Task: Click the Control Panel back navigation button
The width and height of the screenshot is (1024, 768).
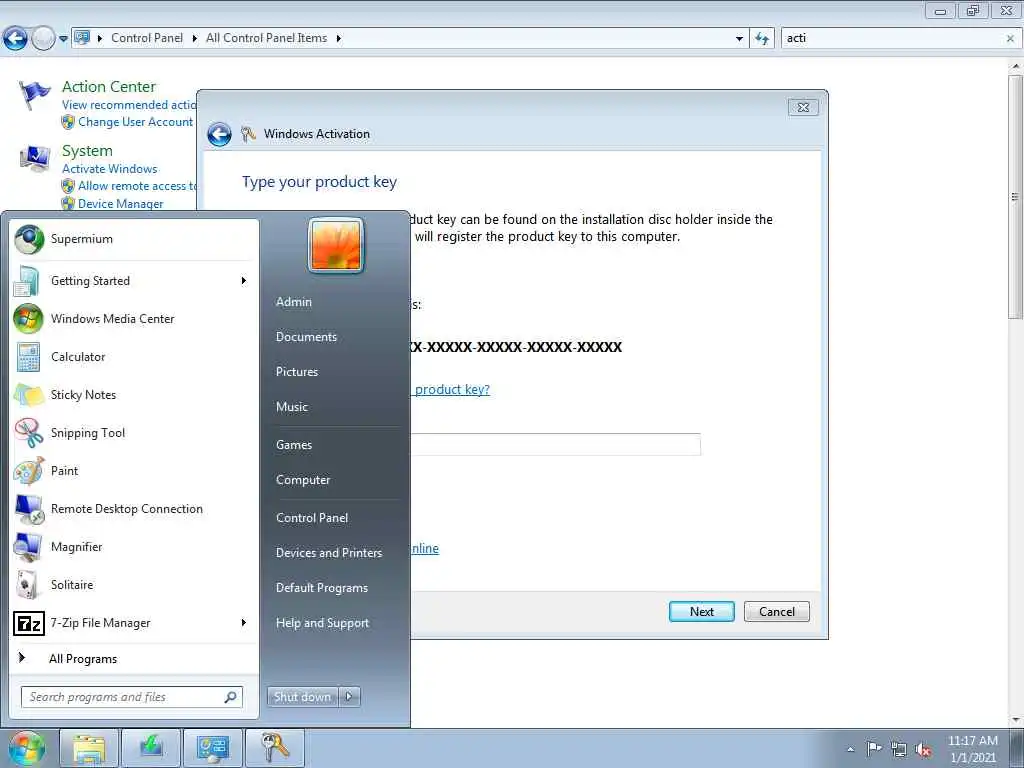Action: click(x=15, y=39)
